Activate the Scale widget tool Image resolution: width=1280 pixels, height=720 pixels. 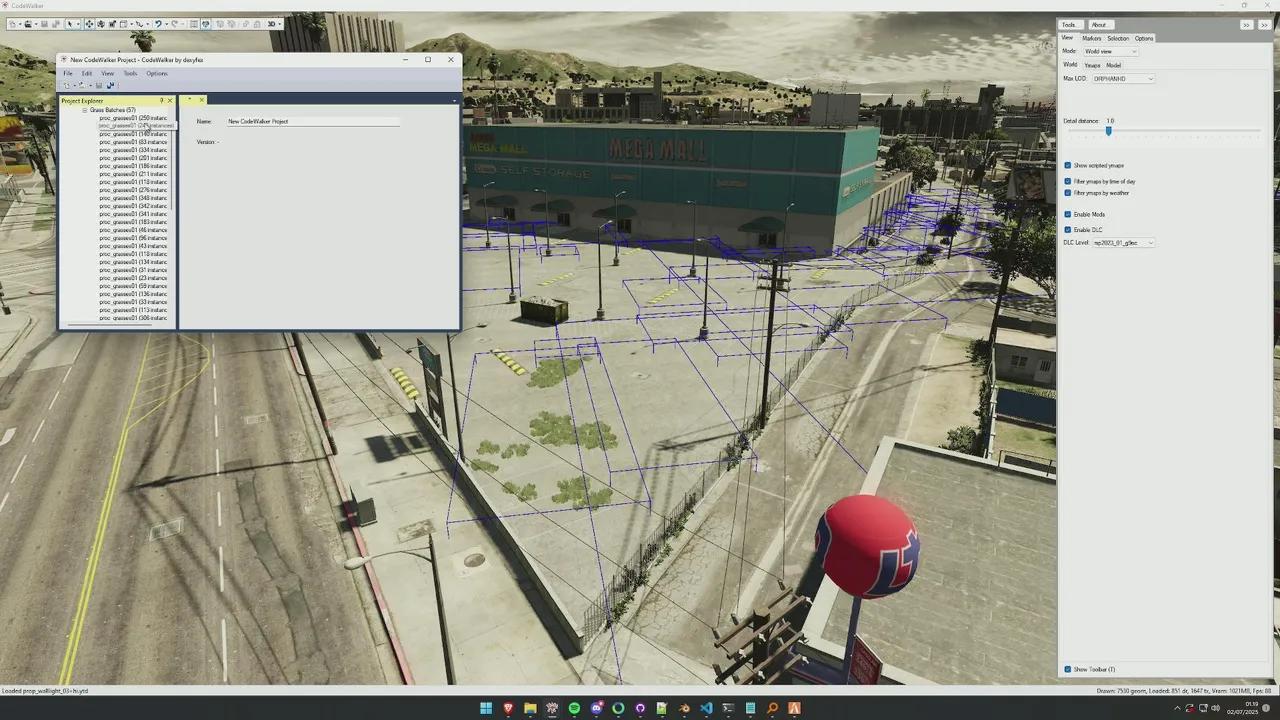pyautogui.click(x=112, y=24)
